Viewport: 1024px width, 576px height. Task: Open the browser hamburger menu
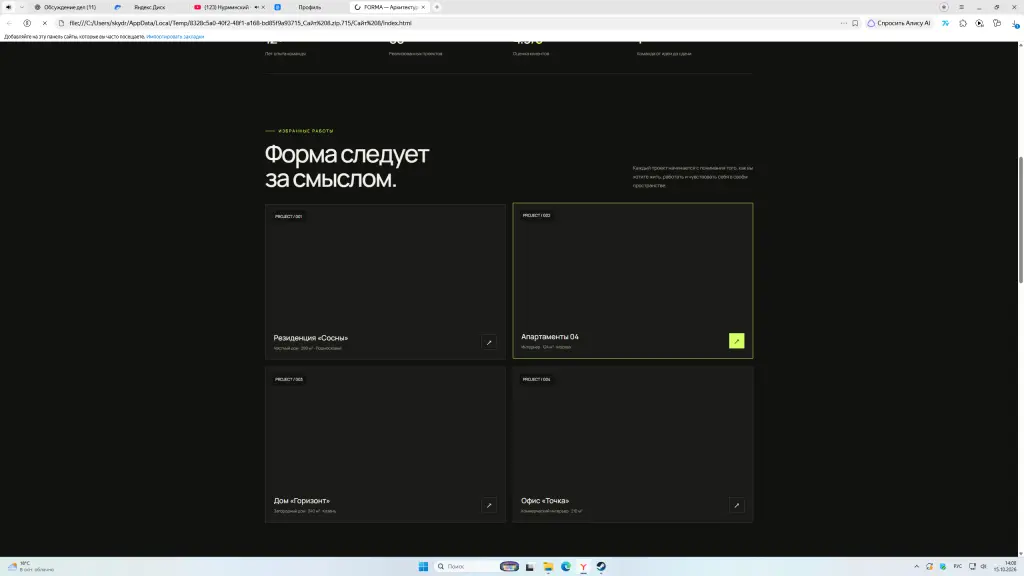[x=961, y=7]
